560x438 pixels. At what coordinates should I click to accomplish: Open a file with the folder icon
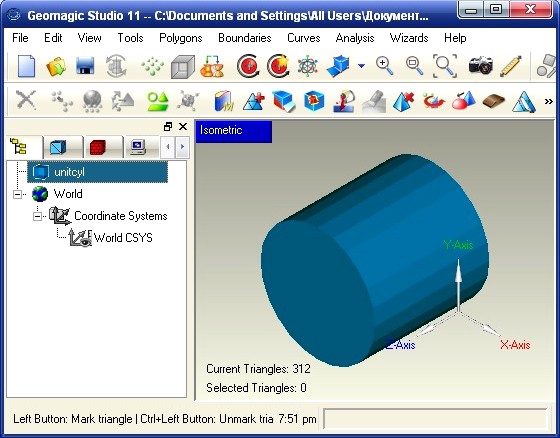click(x=56, y=66)
